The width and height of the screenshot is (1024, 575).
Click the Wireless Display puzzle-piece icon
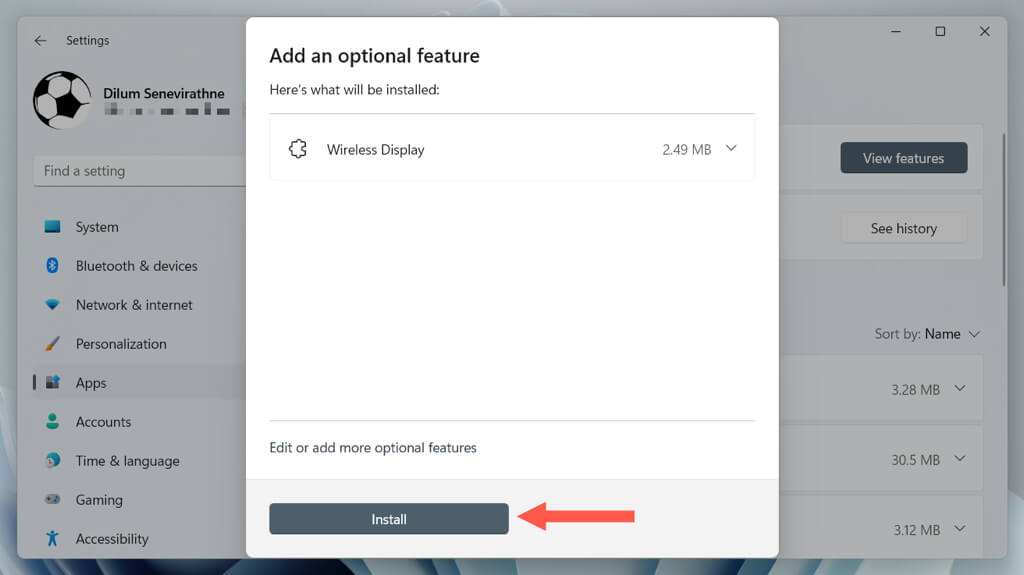point(297,150)
